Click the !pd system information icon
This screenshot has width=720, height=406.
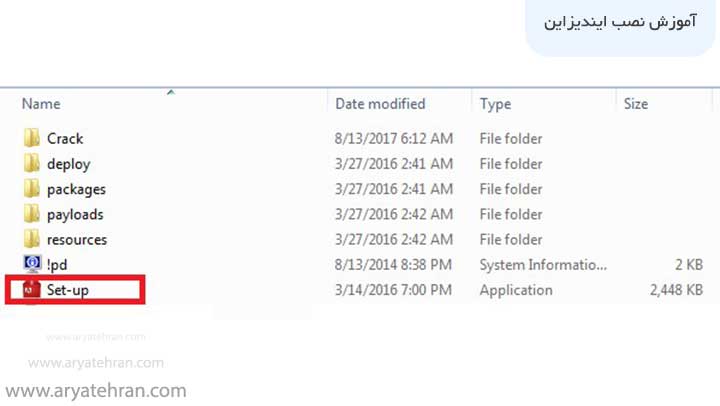32,265
